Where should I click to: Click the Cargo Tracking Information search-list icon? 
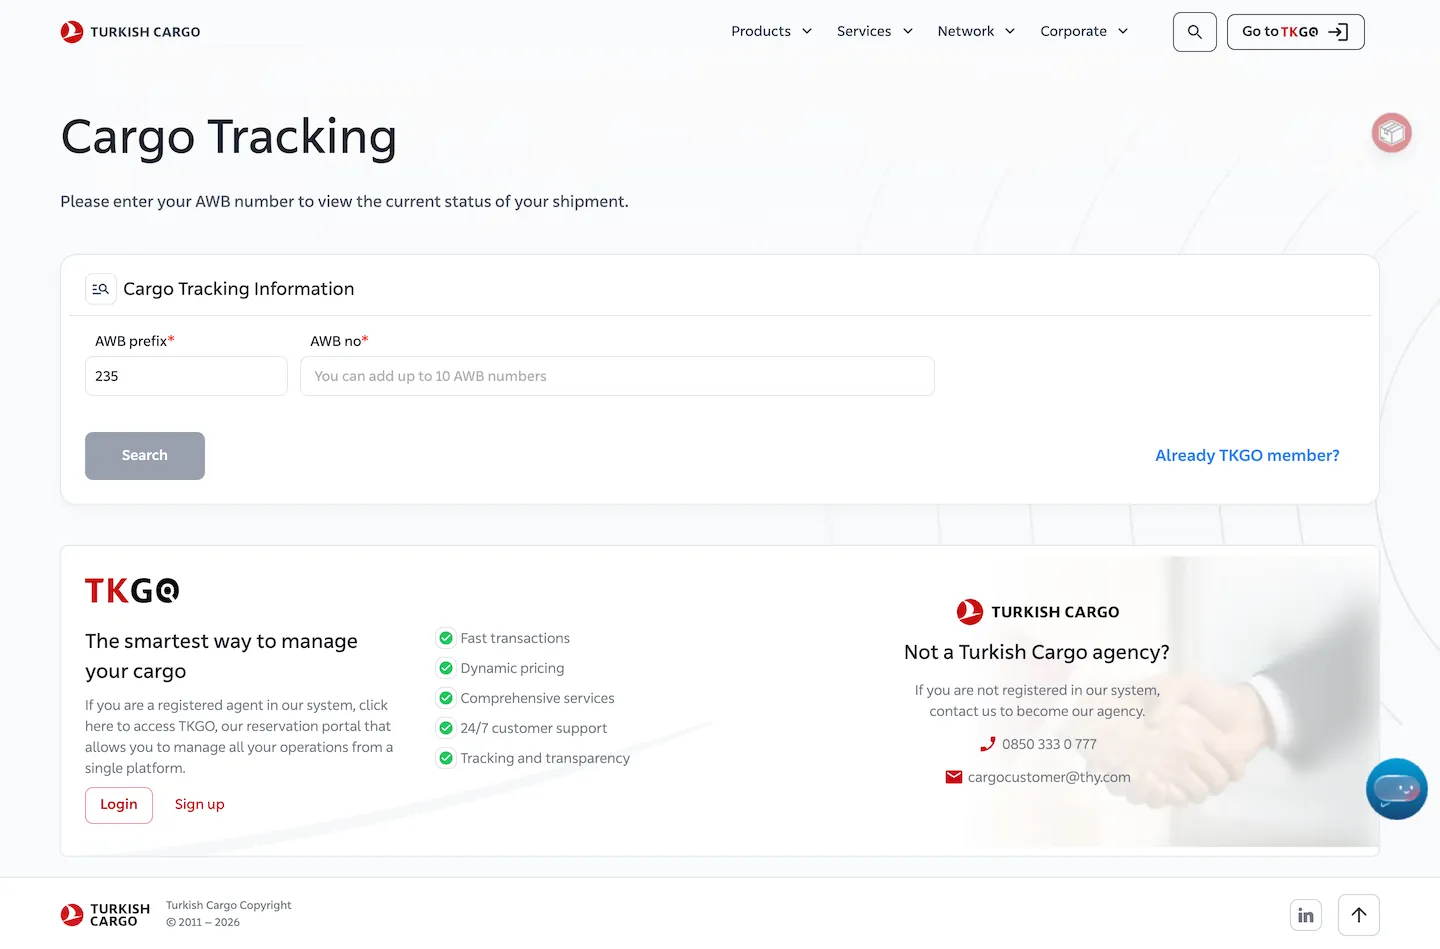pos(100,289)
